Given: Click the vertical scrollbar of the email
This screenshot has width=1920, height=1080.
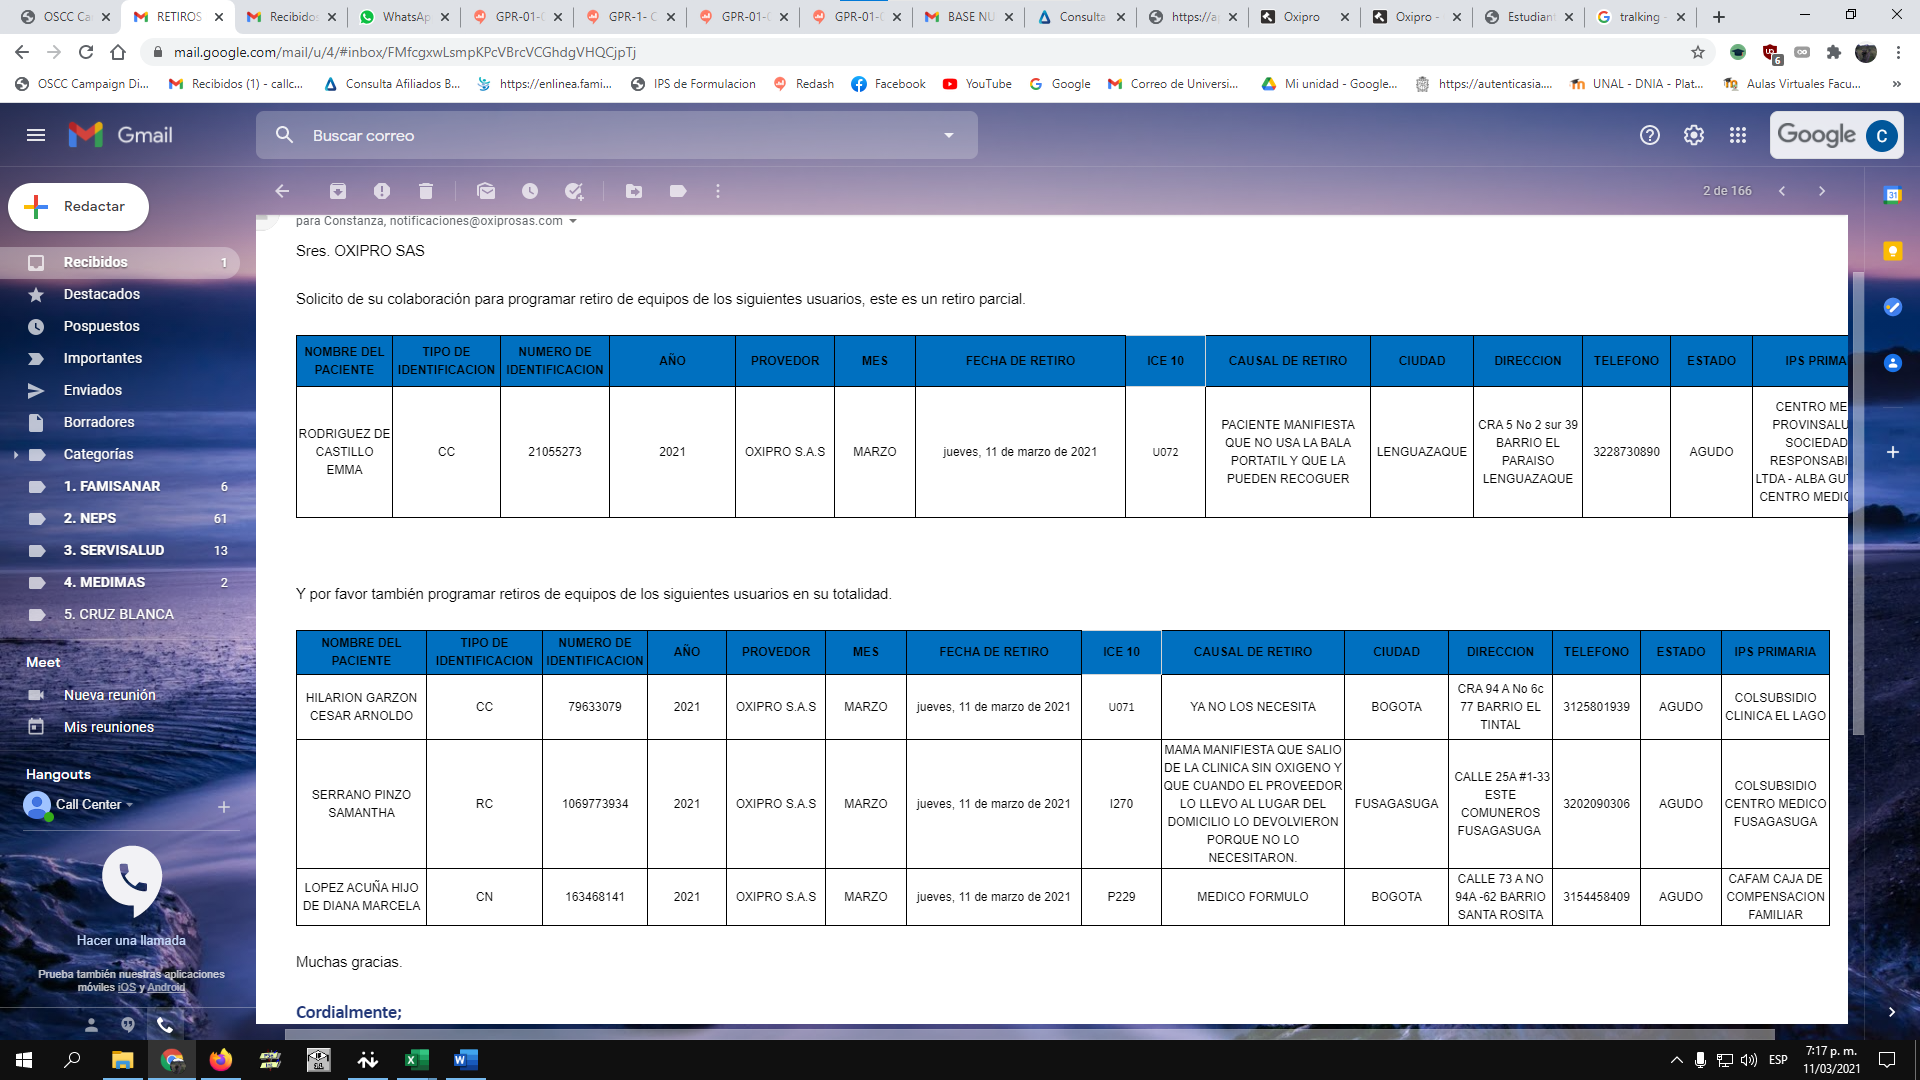Looking at the screenshot, I should (1857, 503).
